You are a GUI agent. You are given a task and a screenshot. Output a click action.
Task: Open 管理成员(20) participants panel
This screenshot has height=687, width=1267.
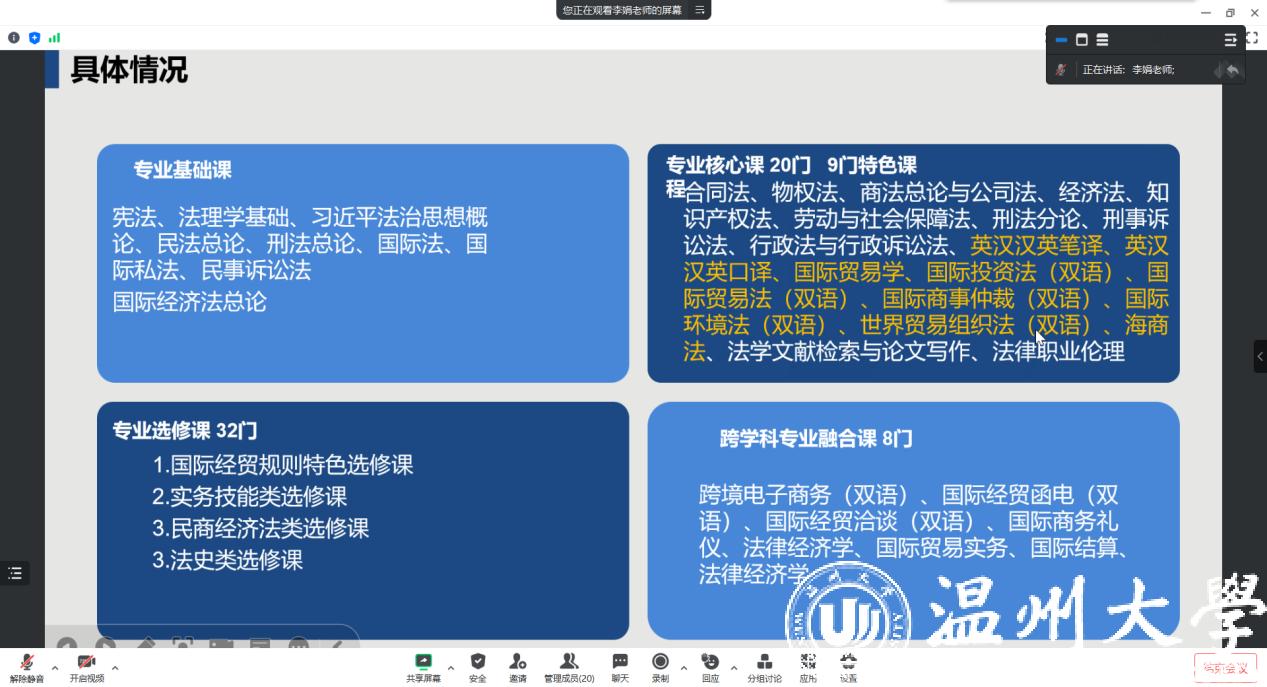(569, 666)
